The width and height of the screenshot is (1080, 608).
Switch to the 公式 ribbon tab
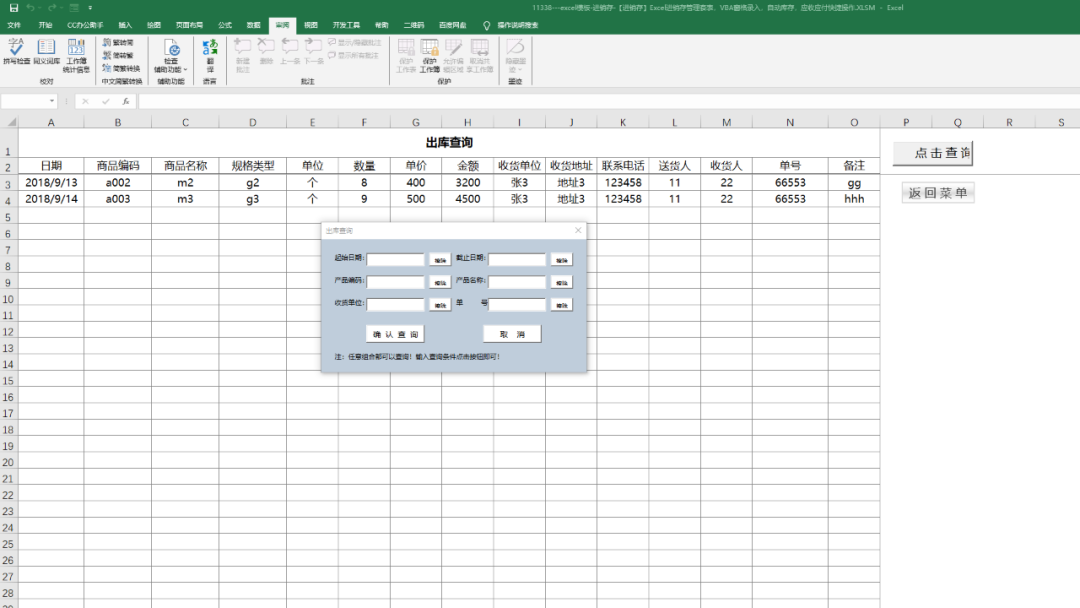pos(225,25)
